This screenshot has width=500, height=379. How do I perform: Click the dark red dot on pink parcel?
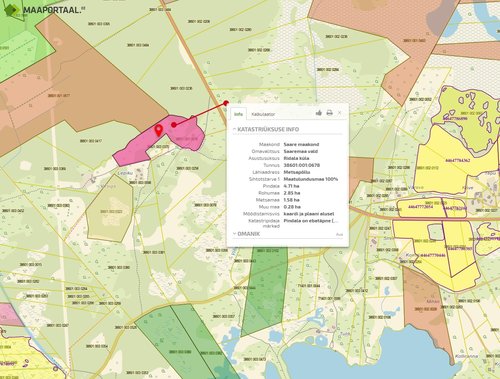click(174, 125)
